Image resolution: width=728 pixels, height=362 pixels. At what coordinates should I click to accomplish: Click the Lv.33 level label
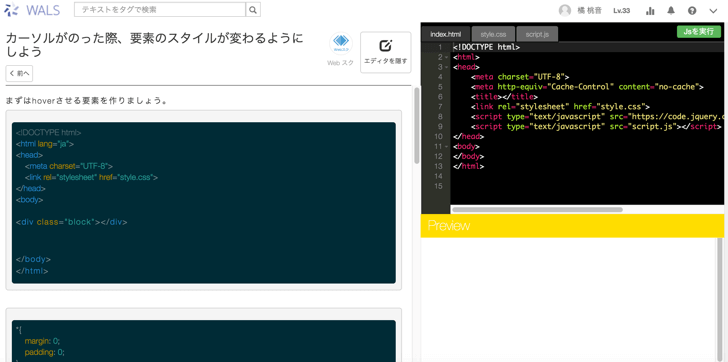[622, 11]
